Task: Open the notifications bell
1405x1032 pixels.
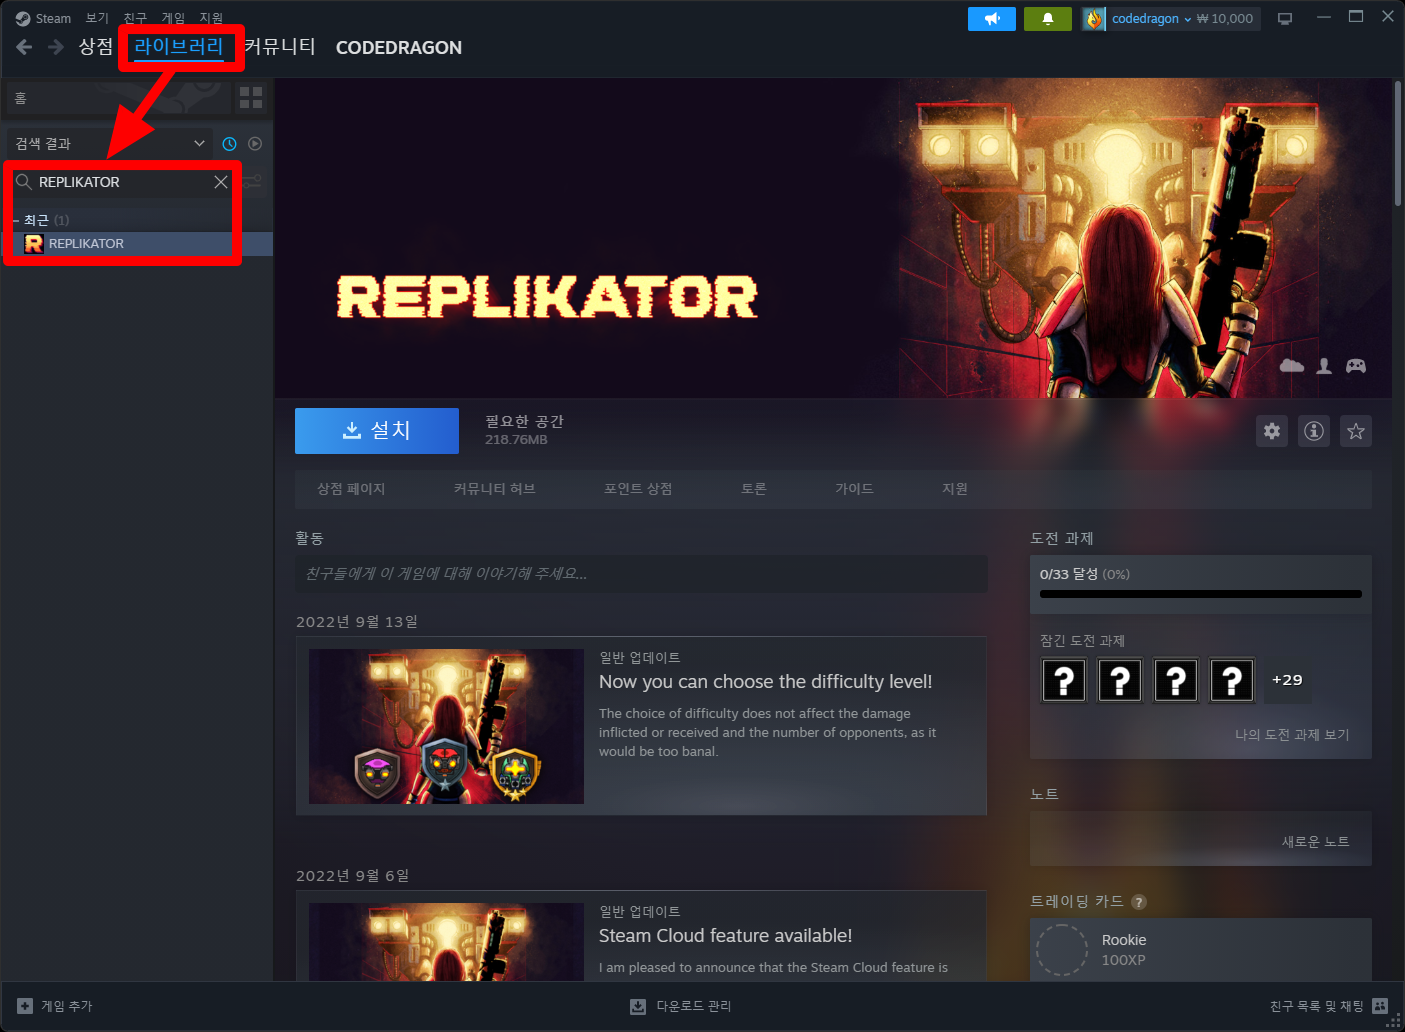Action: 1048,19
